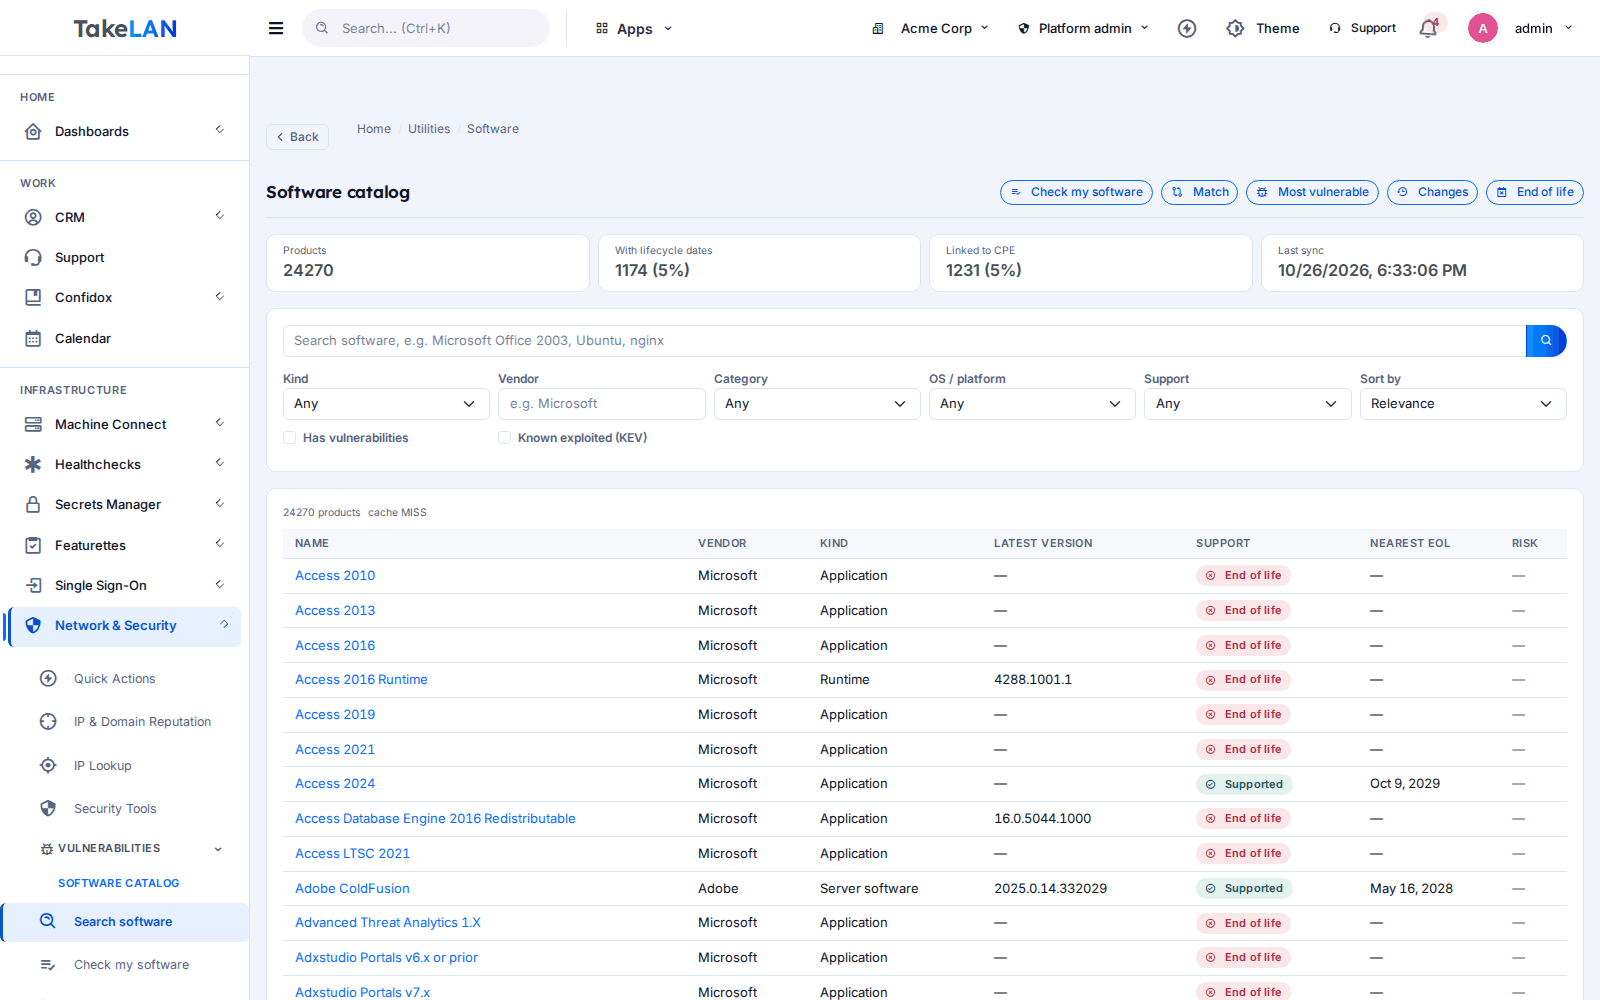Viewport: 1600px width, 1000px height.
Task: Click the Healthchecks asterisk icon
Action: coord(33,464)
